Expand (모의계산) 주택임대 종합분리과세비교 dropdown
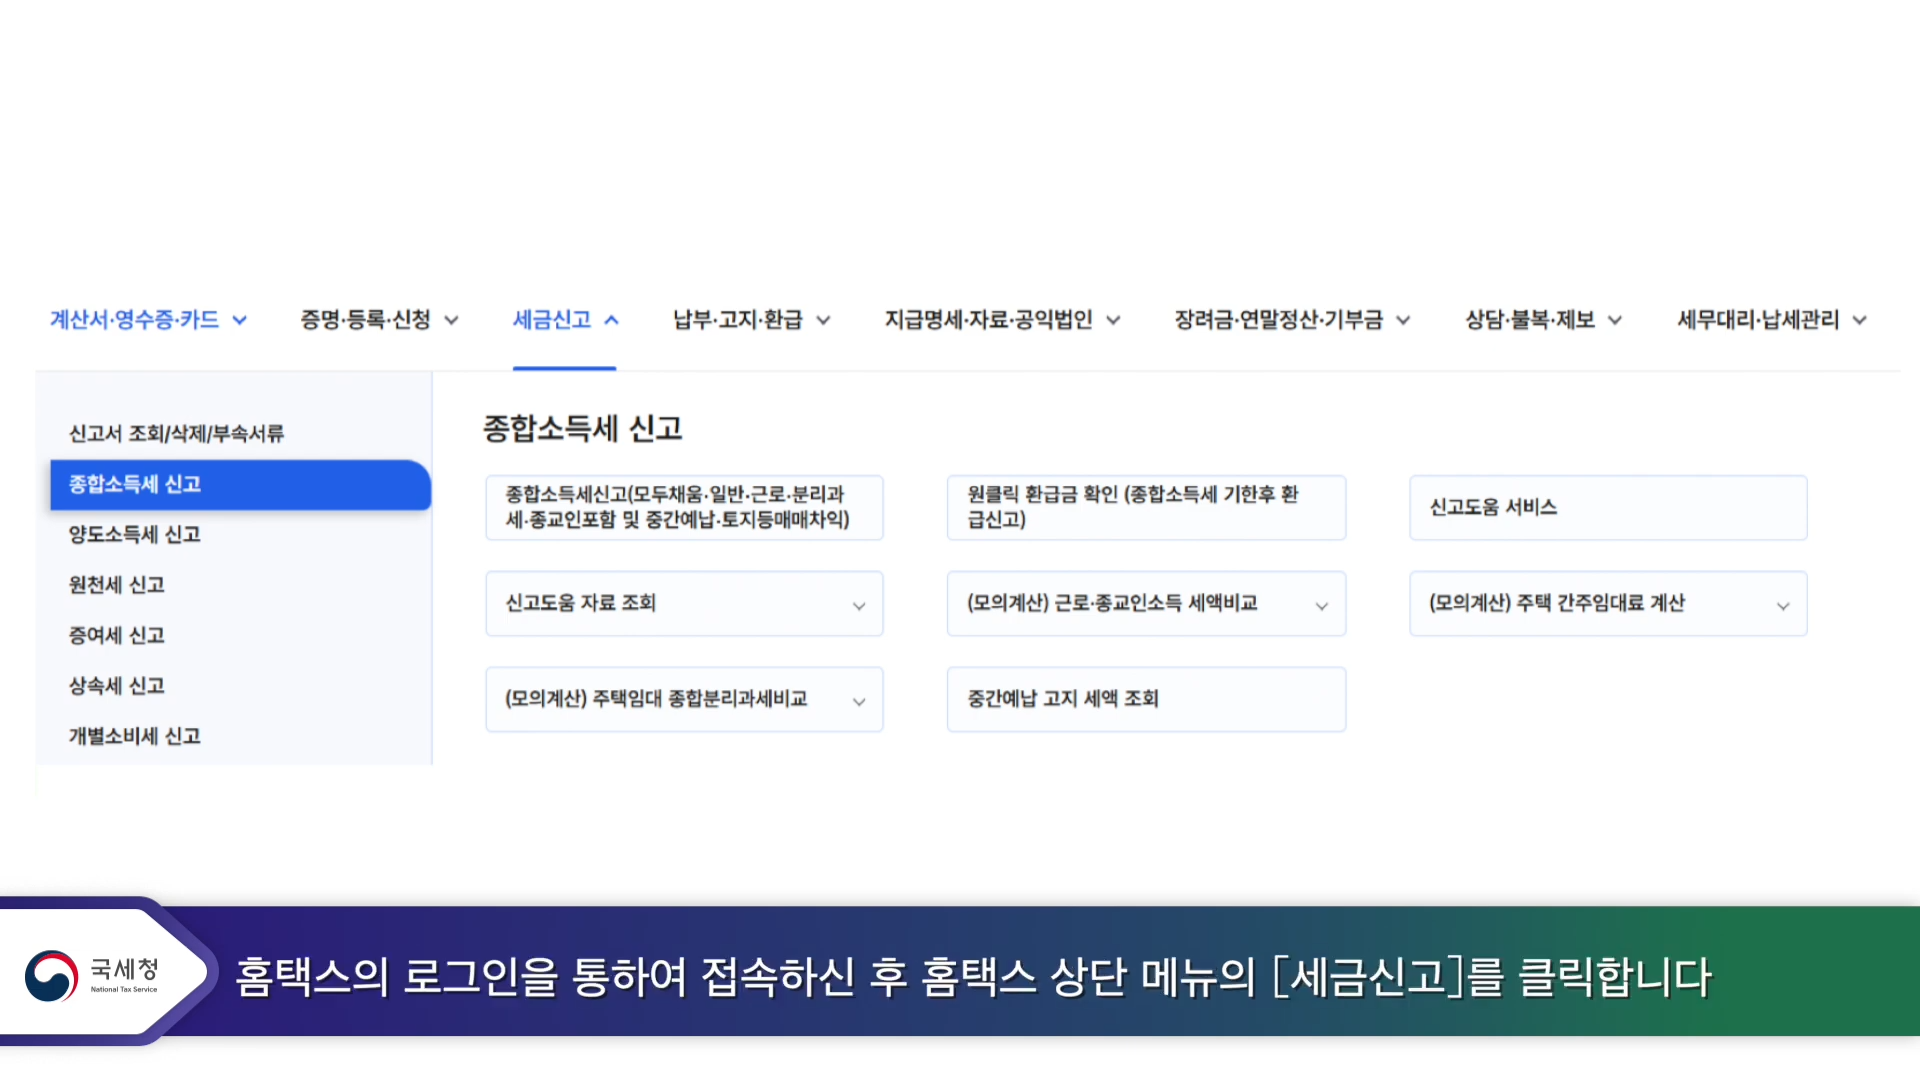The image size is (1920, 1080). 684,699
